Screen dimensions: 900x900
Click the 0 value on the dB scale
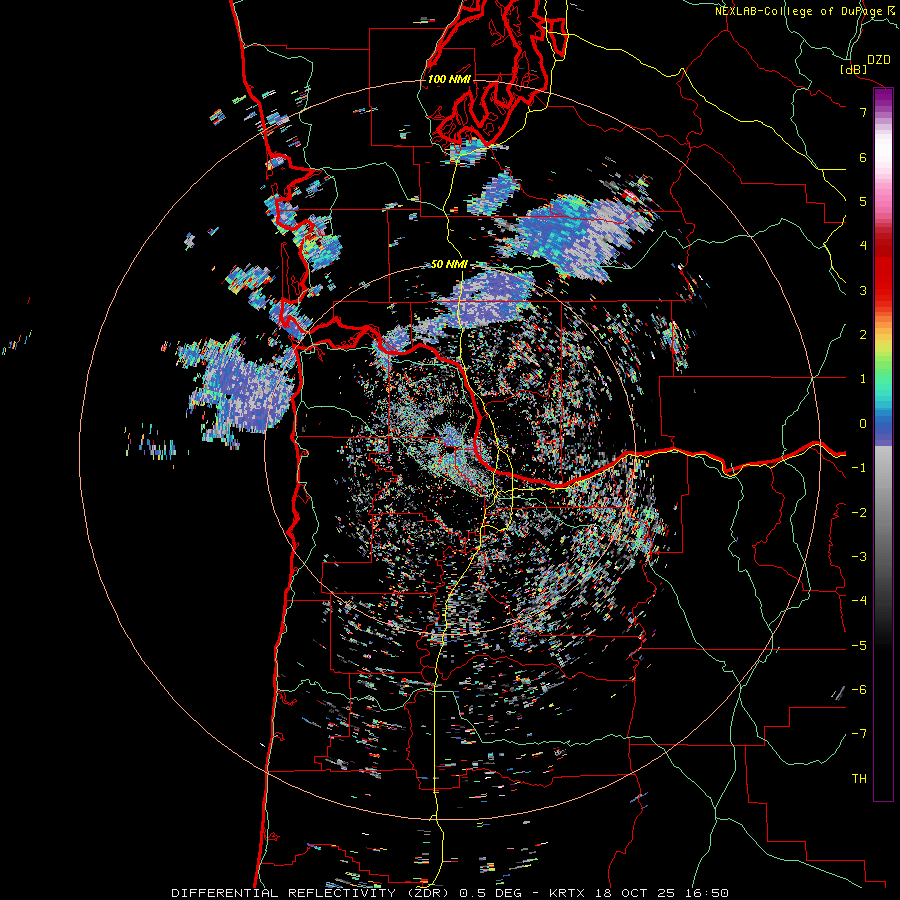863,424
